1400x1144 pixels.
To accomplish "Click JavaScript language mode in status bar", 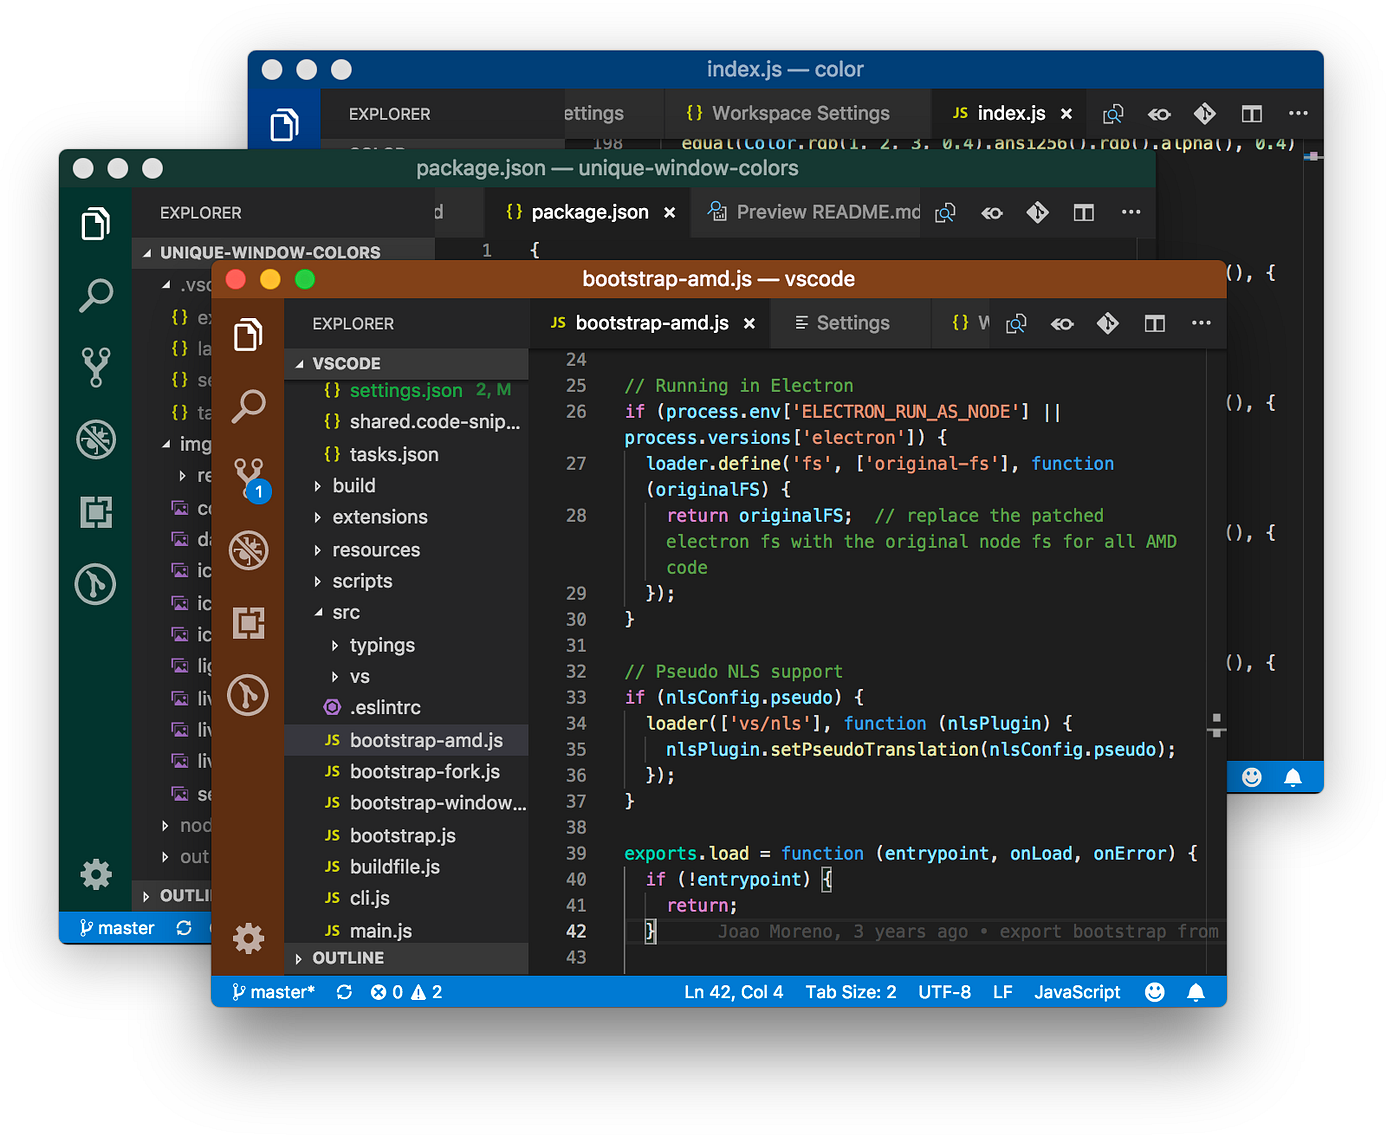I will (x=1077, y=992).
